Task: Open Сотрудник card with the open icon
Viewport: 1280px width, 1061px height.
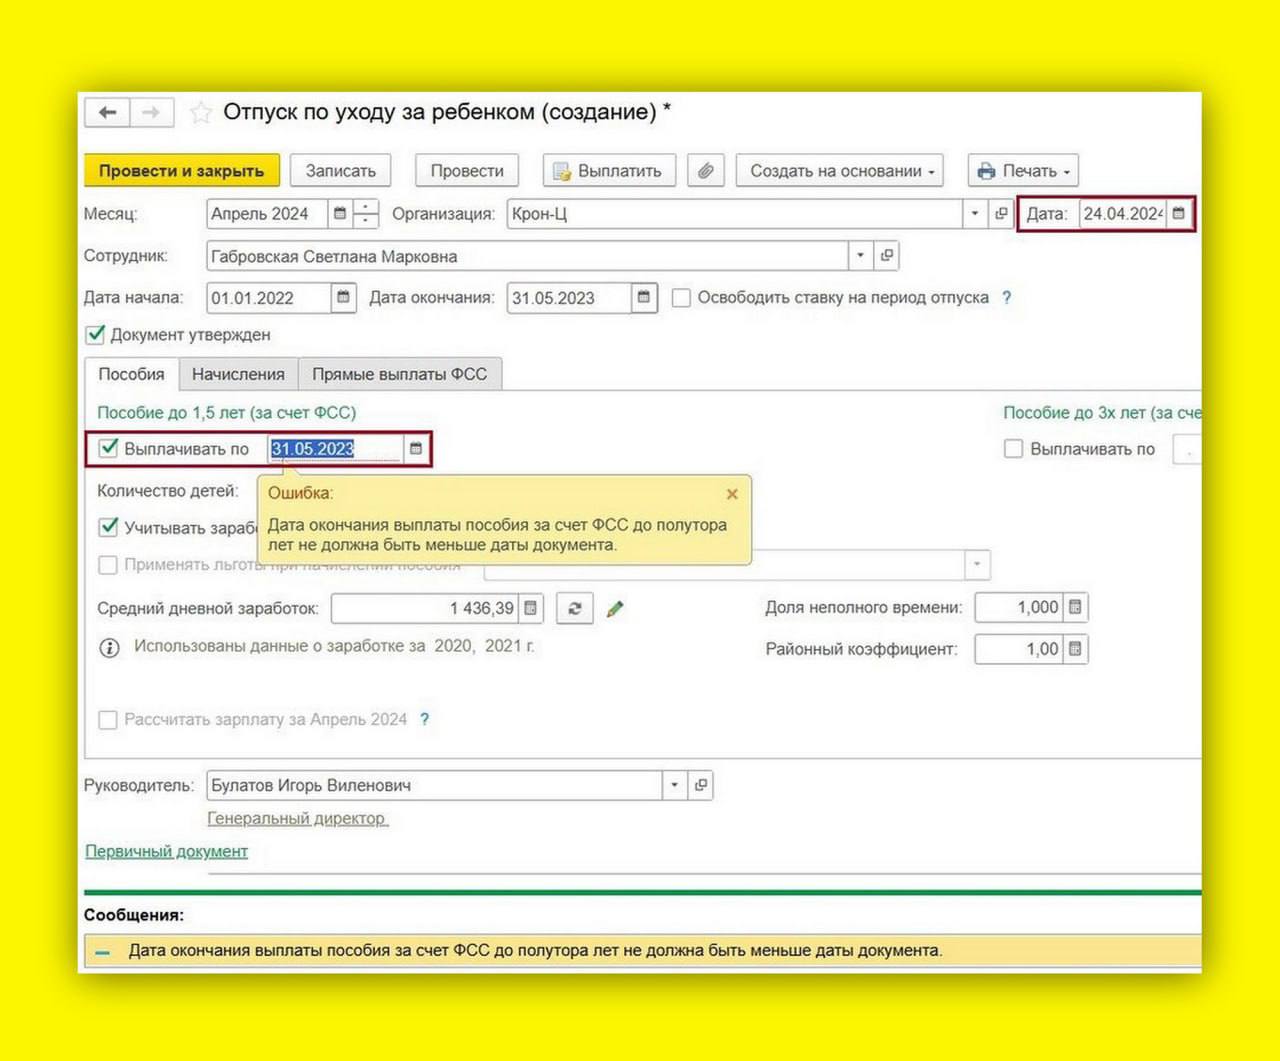Action: [886, 256]
